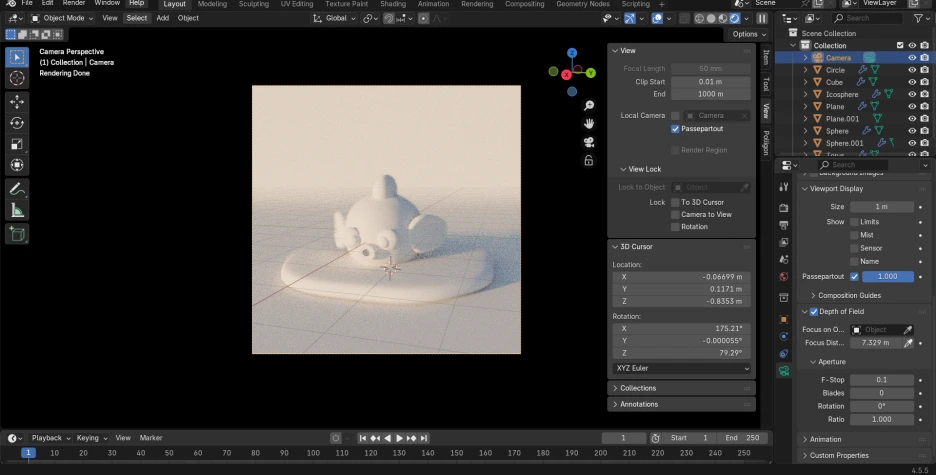Click the F-Stop value field
The height and width of the screenshot is (475, 936).
pyautogui.click(x=881, y=380)
